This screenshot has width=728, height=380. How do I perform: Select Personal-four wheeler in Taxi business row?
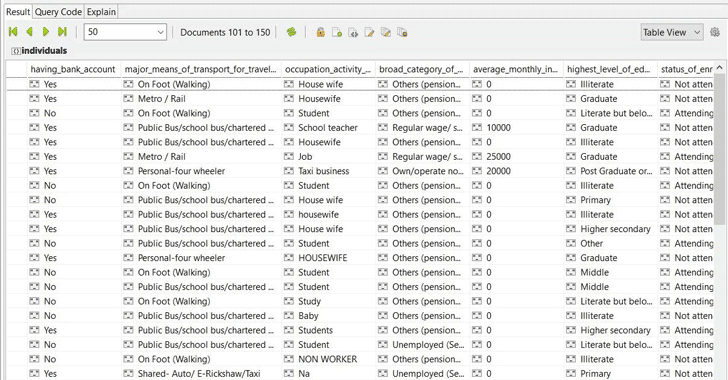click(x=201, y=171)
